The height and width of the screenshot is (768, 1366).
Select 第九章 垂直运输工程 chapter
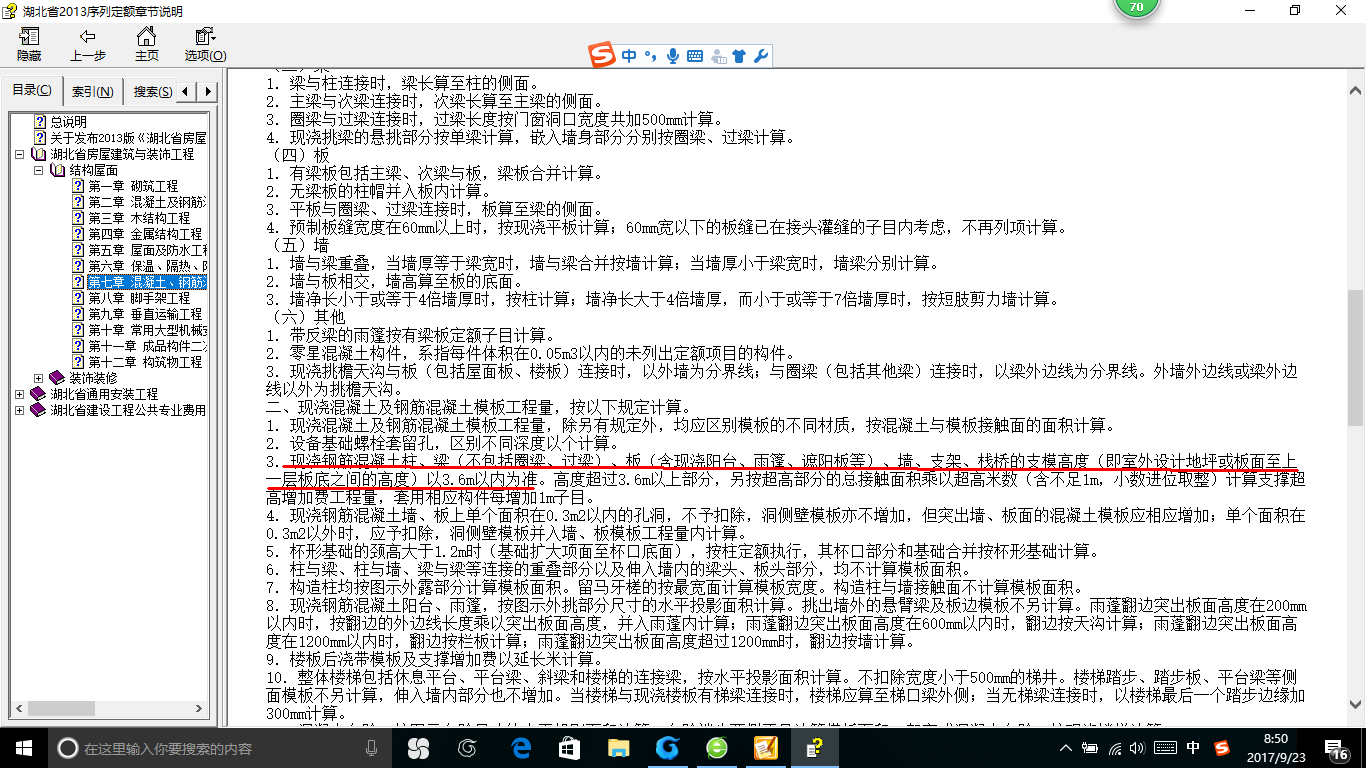144,314
